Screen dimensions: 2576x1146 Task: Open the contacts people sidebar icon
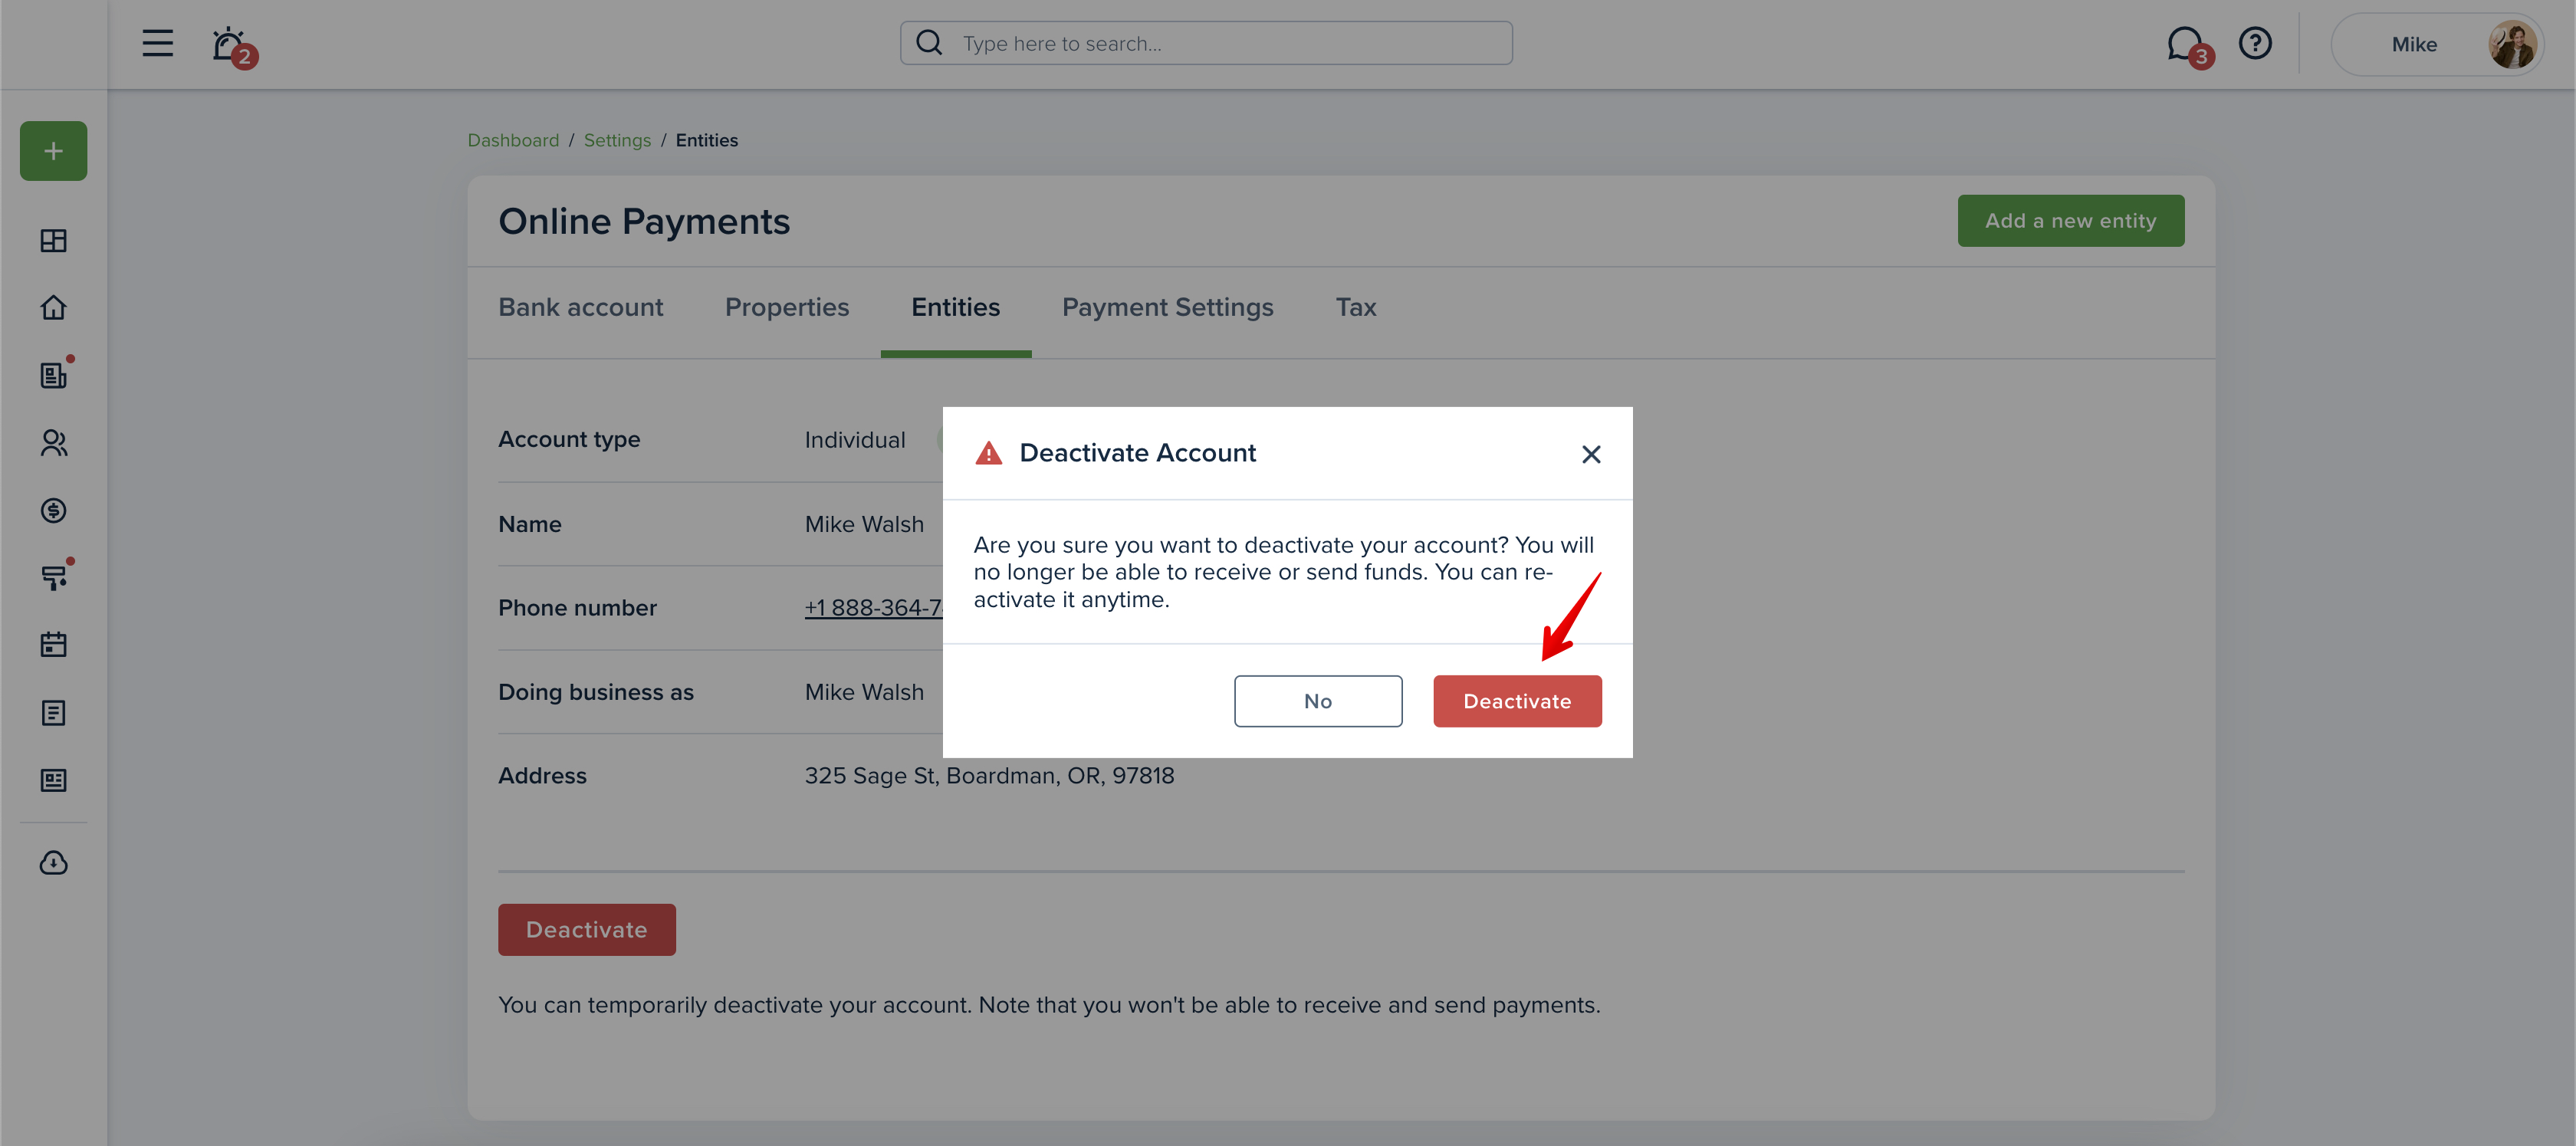(x=54, y=442)
